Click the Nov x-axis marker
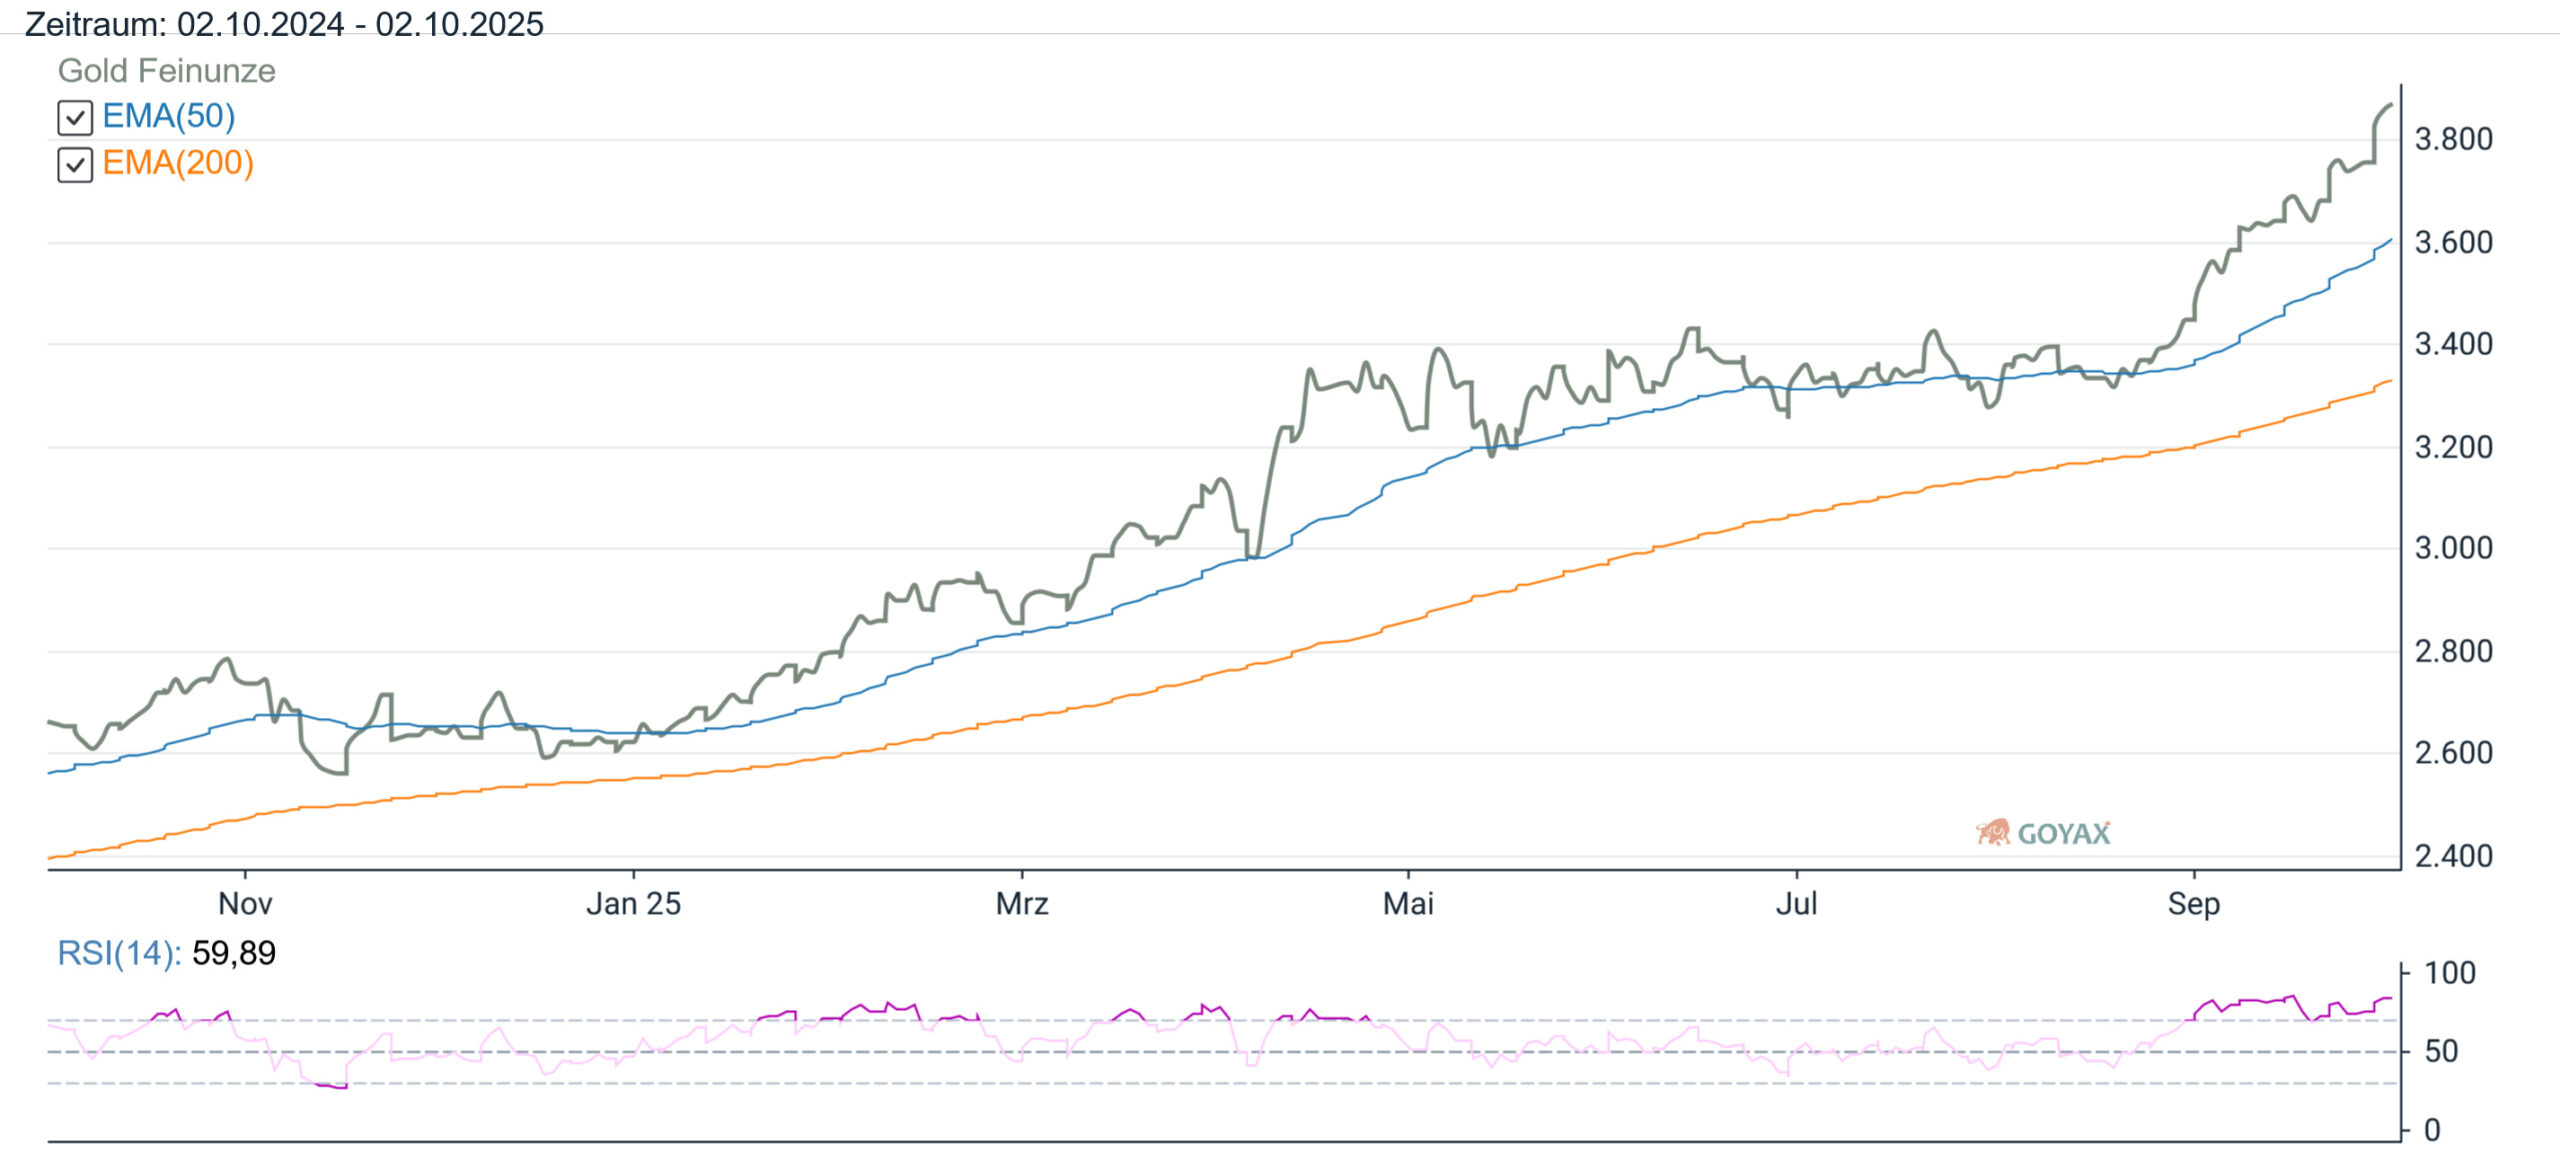 (245, 904)
